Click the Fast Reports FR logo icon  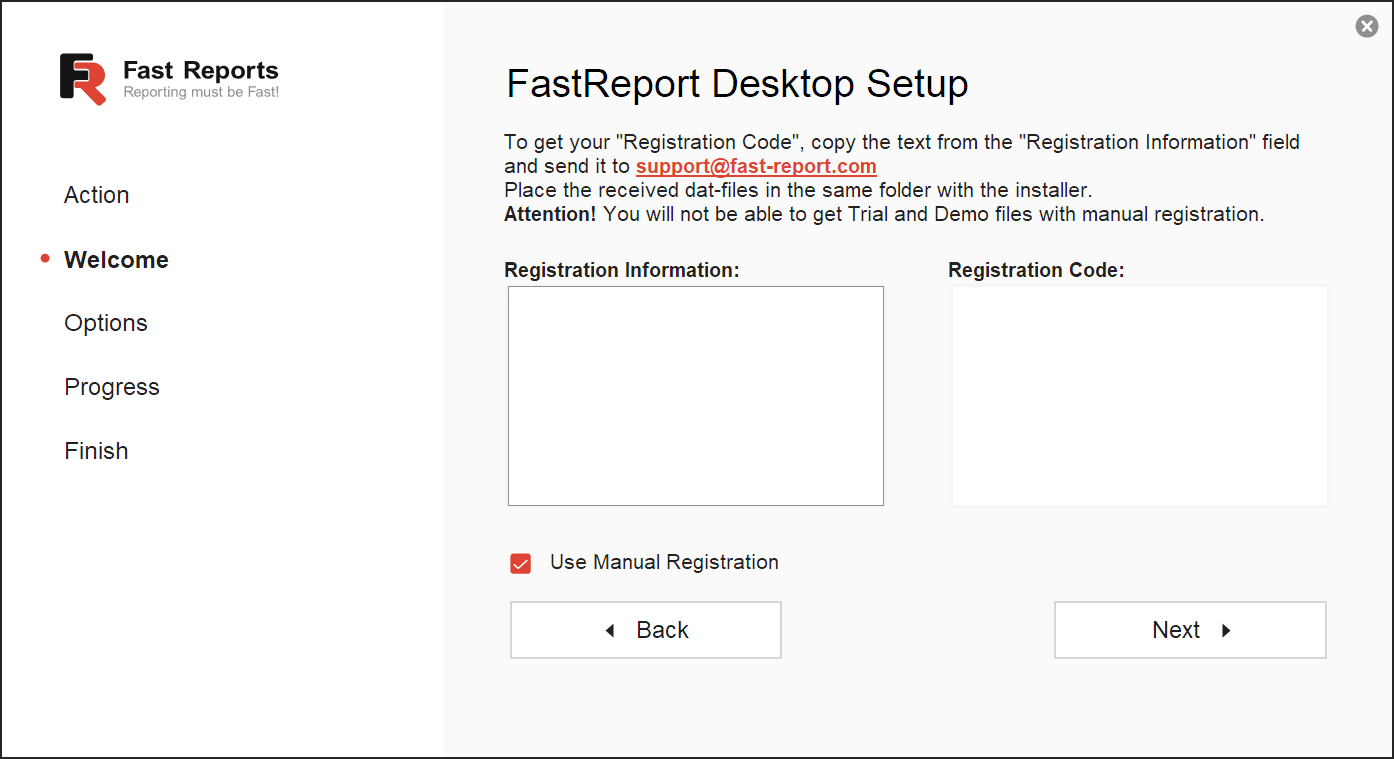point(83,79)
